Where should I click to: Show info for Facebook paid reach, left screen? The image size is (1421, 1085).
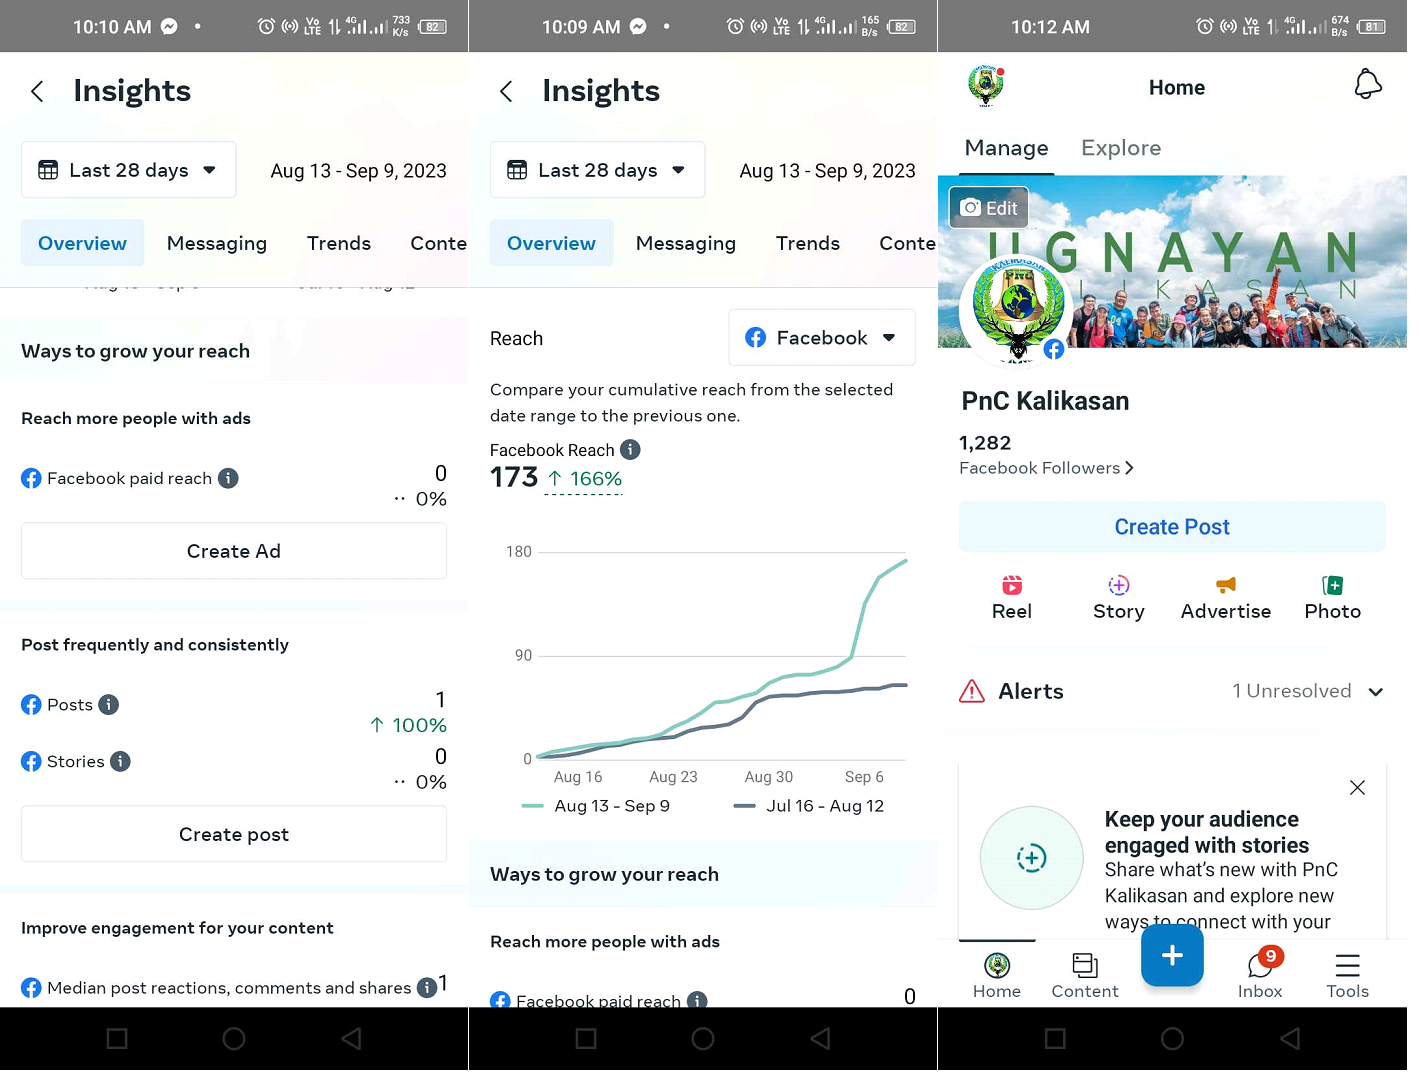pos(228,478)
